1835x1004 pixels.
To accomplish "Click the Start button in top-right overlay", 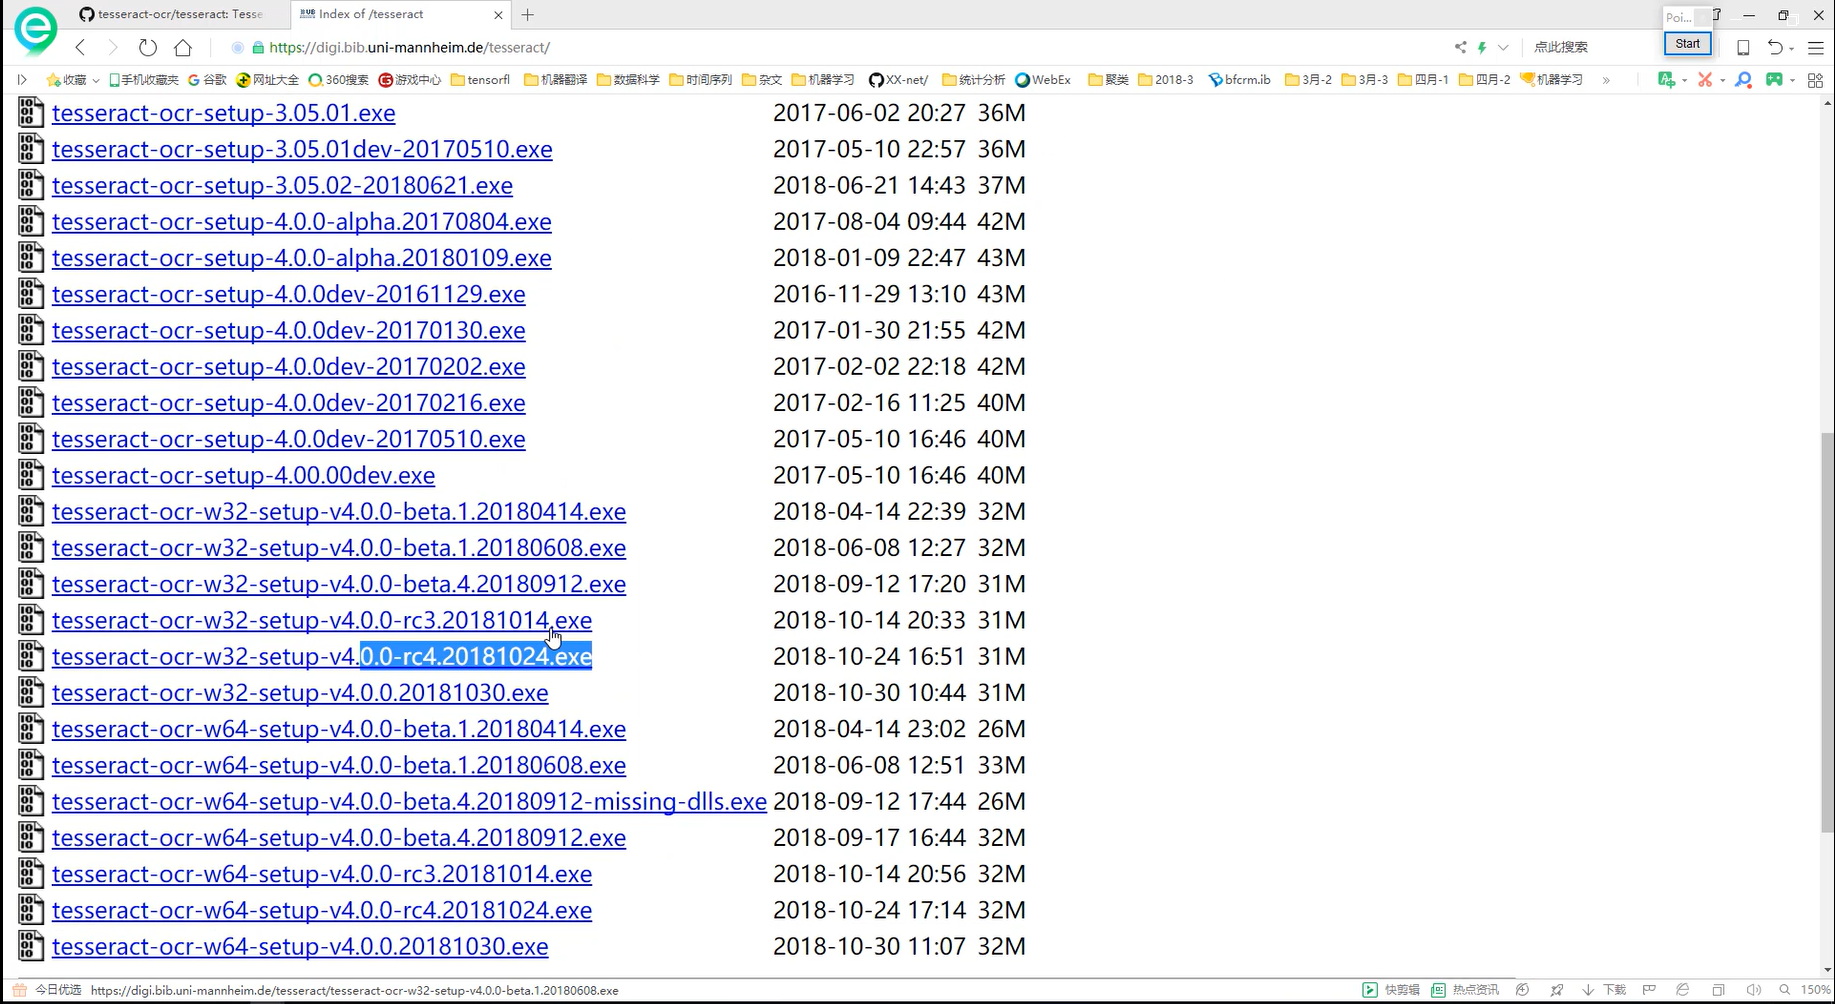I will click(1688, 44).
